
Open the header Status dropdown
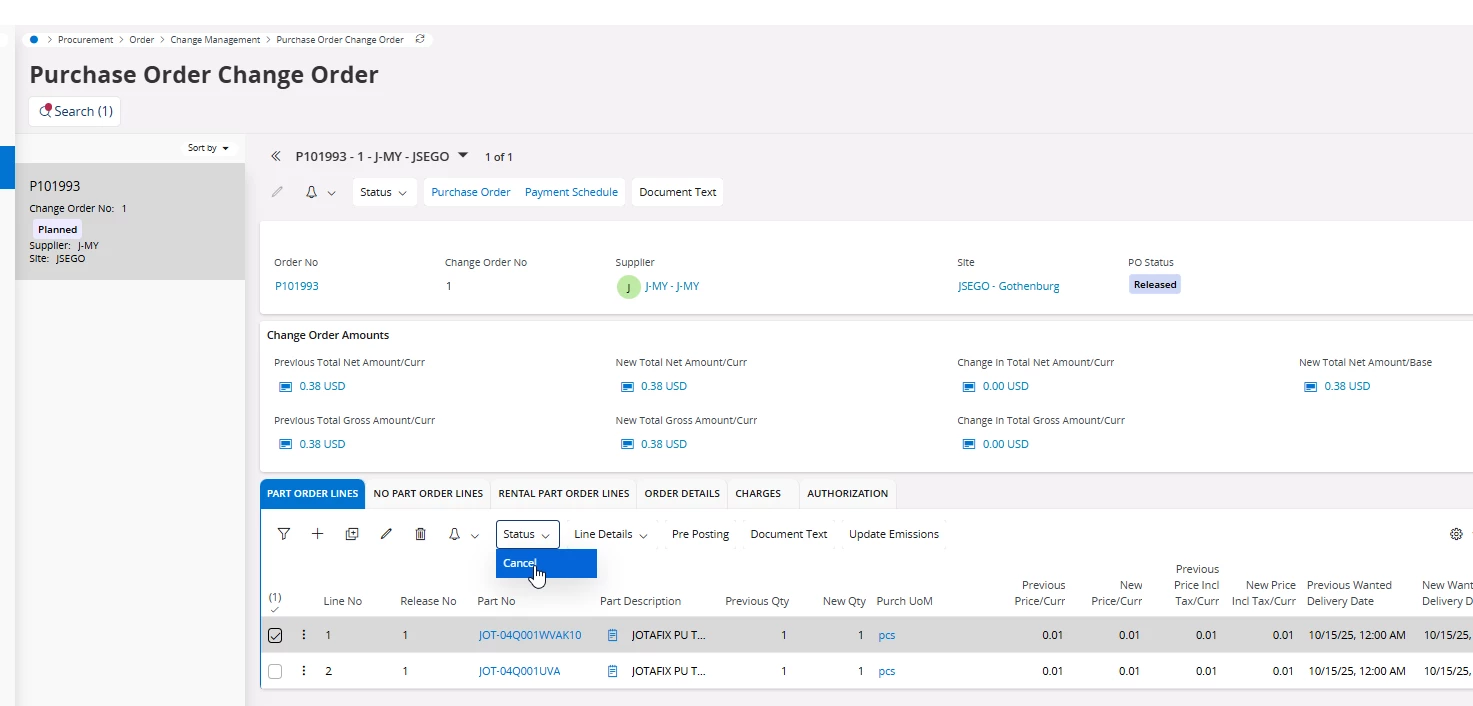(384, 192)
